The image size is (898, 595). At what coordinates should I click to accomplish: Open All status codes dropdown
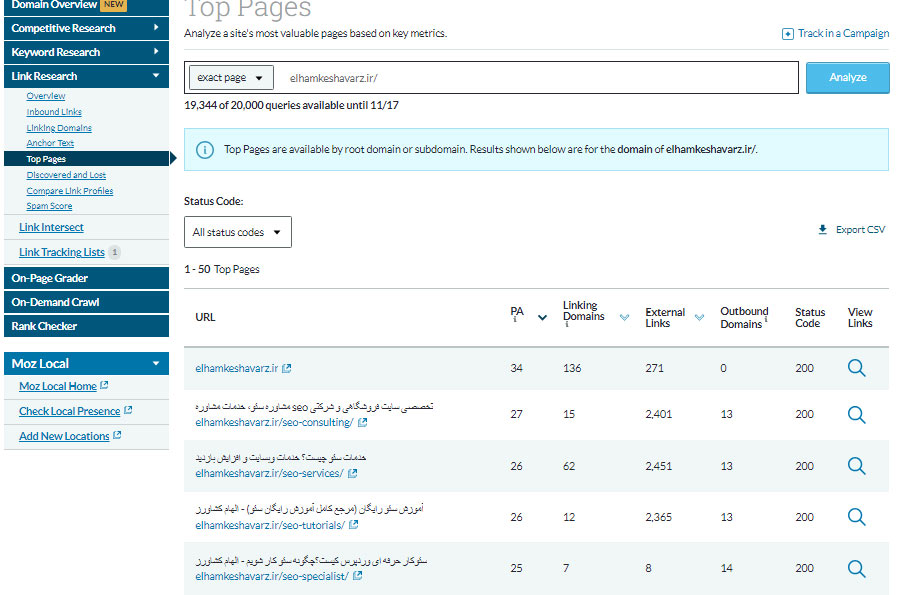pos(237,232)
